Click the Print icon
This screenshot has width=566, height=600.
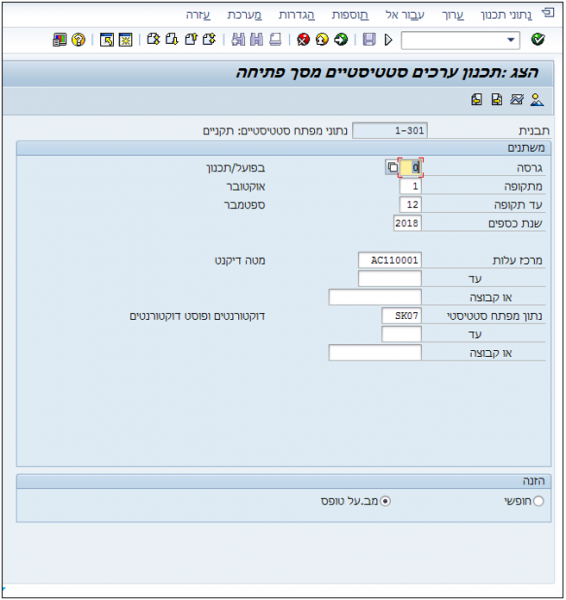click(275, 39)
